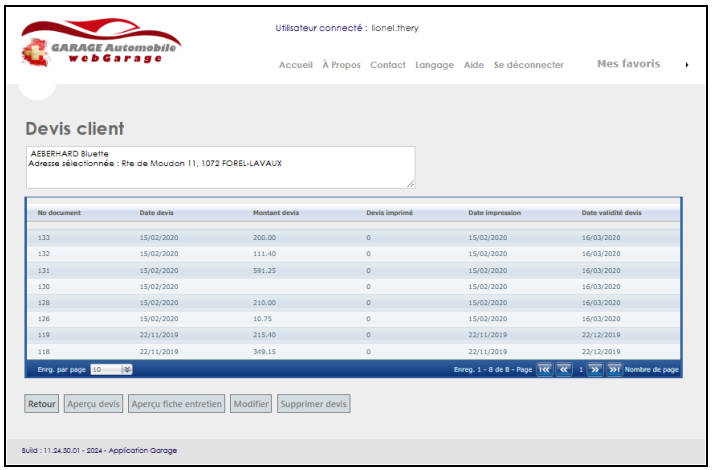The image size is (712, 470).
Task: Go to first page of results
Action: click(545, 369)
